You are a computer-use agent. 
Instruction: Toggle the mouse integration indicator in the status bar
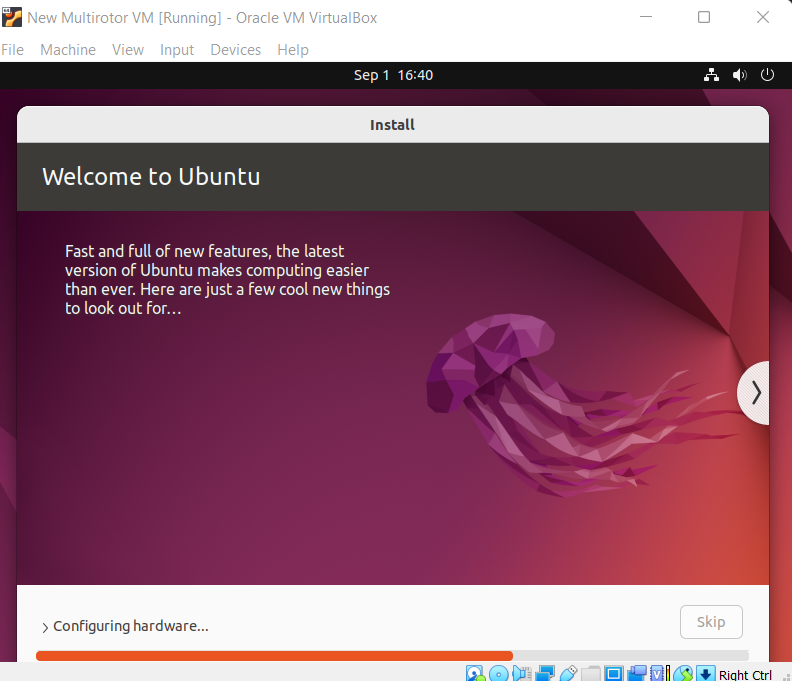coord(683,673)
